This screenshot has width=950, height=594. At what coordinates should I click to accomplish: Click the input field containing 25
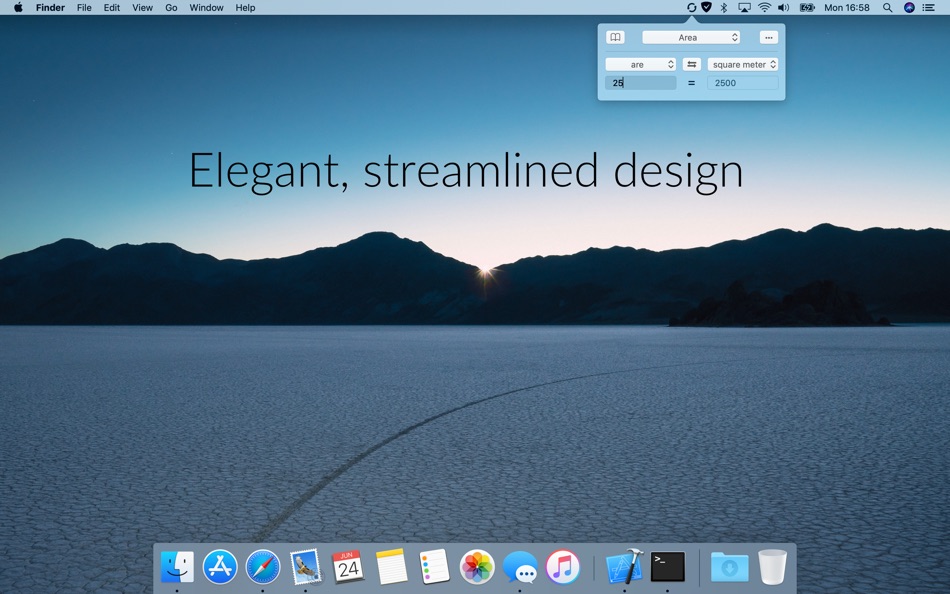(x=640, y=83)
